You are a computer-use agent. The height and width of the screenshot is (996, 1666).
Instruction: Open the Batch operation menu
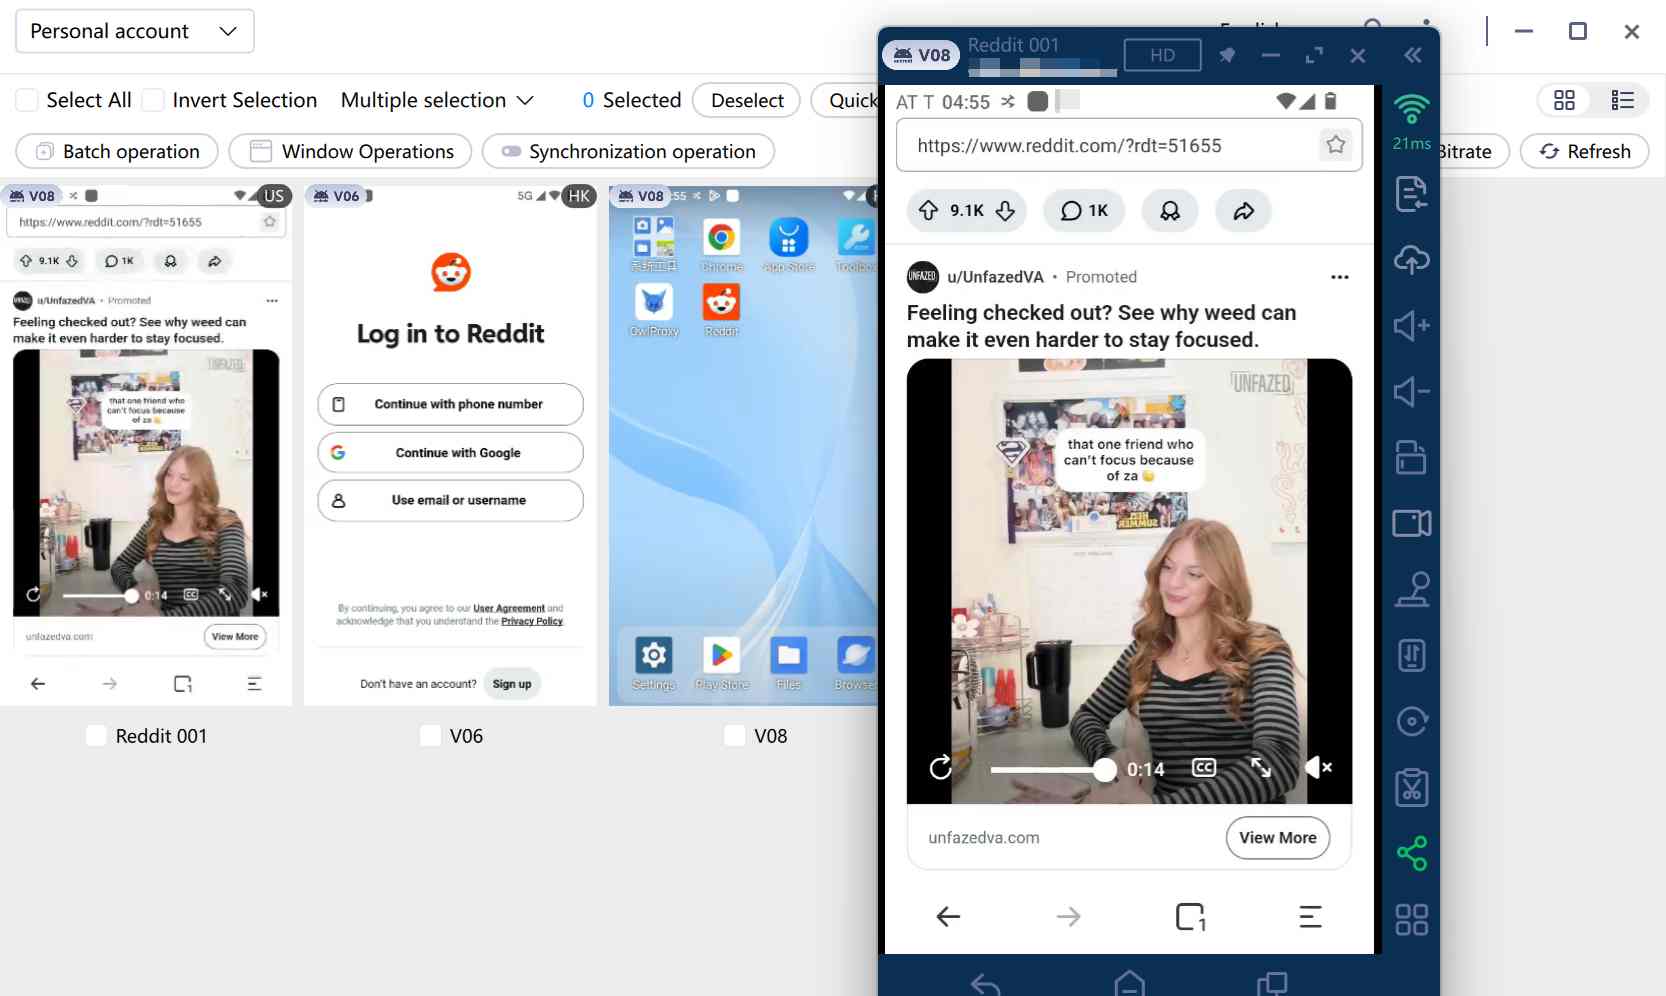pyautogui.click(x=117, y=152)
